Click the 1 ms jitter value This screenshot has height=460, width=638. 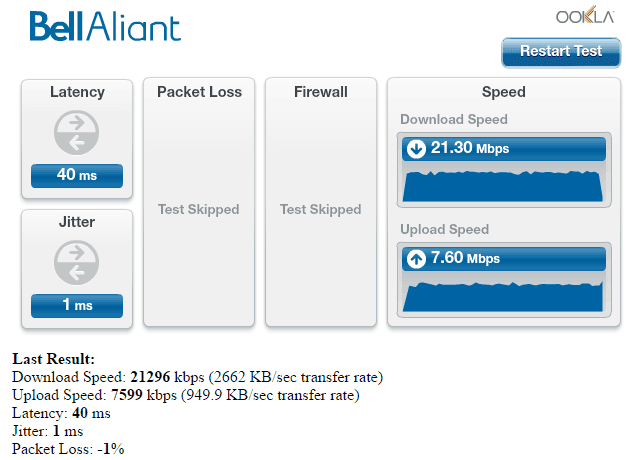tap(76, 305)
